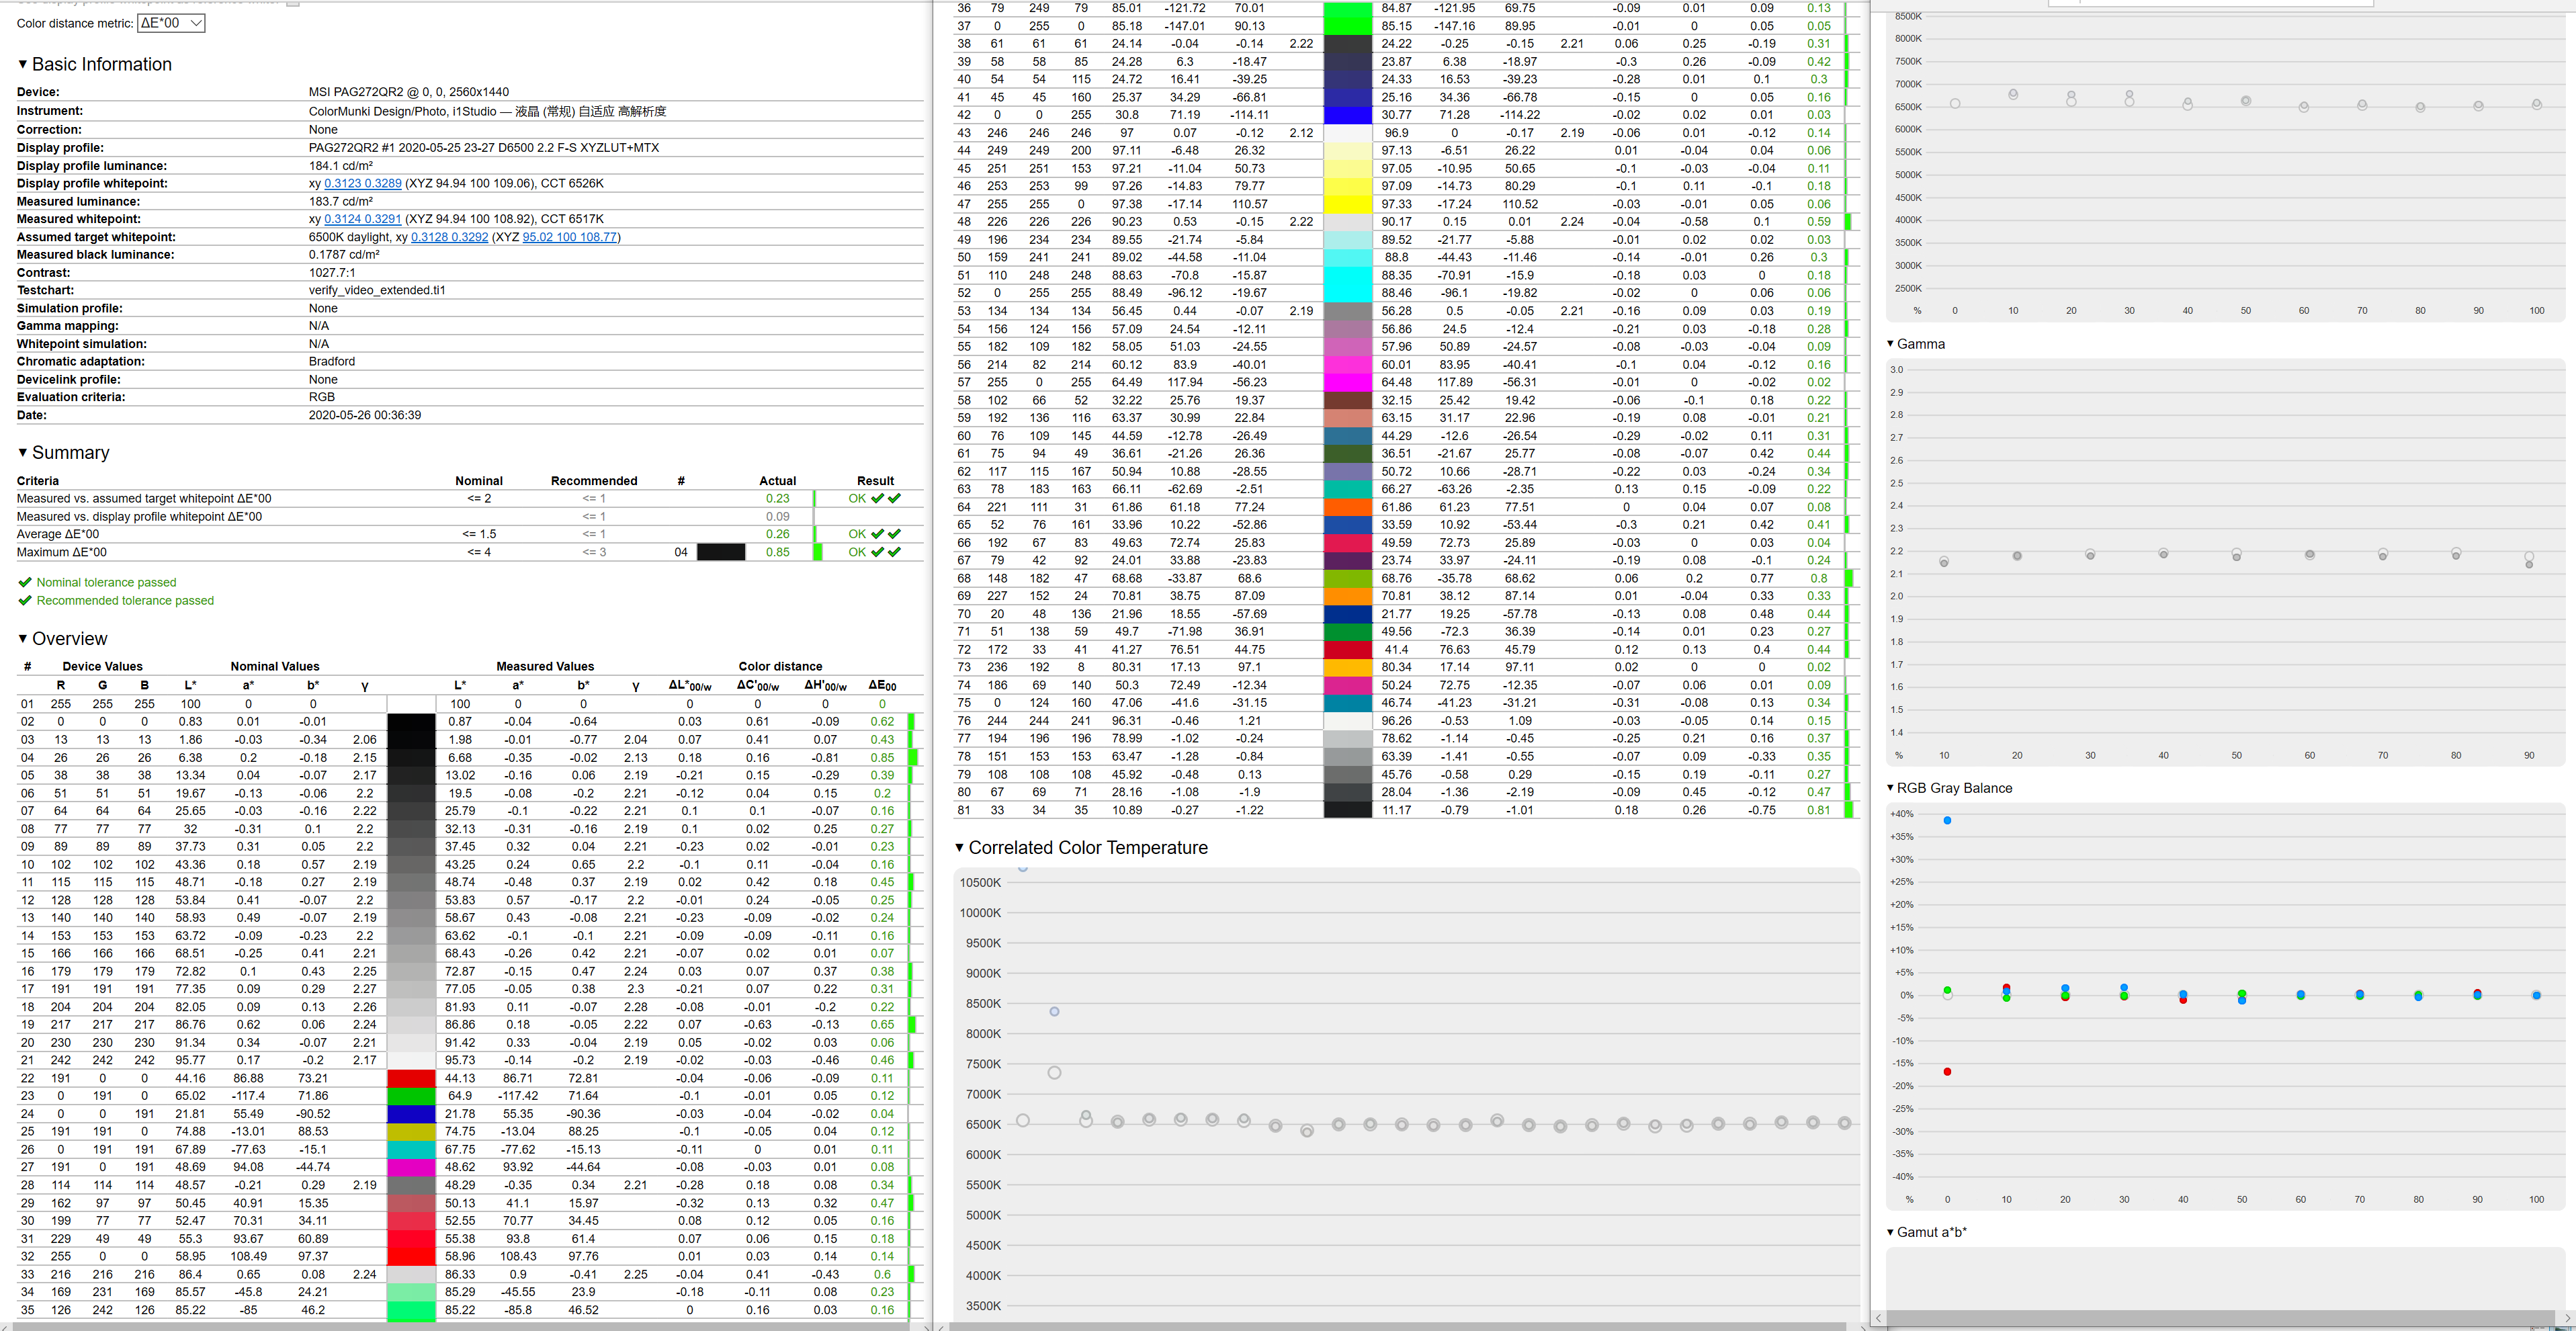Click the red swatch of patch 22

pos(411,1078)
